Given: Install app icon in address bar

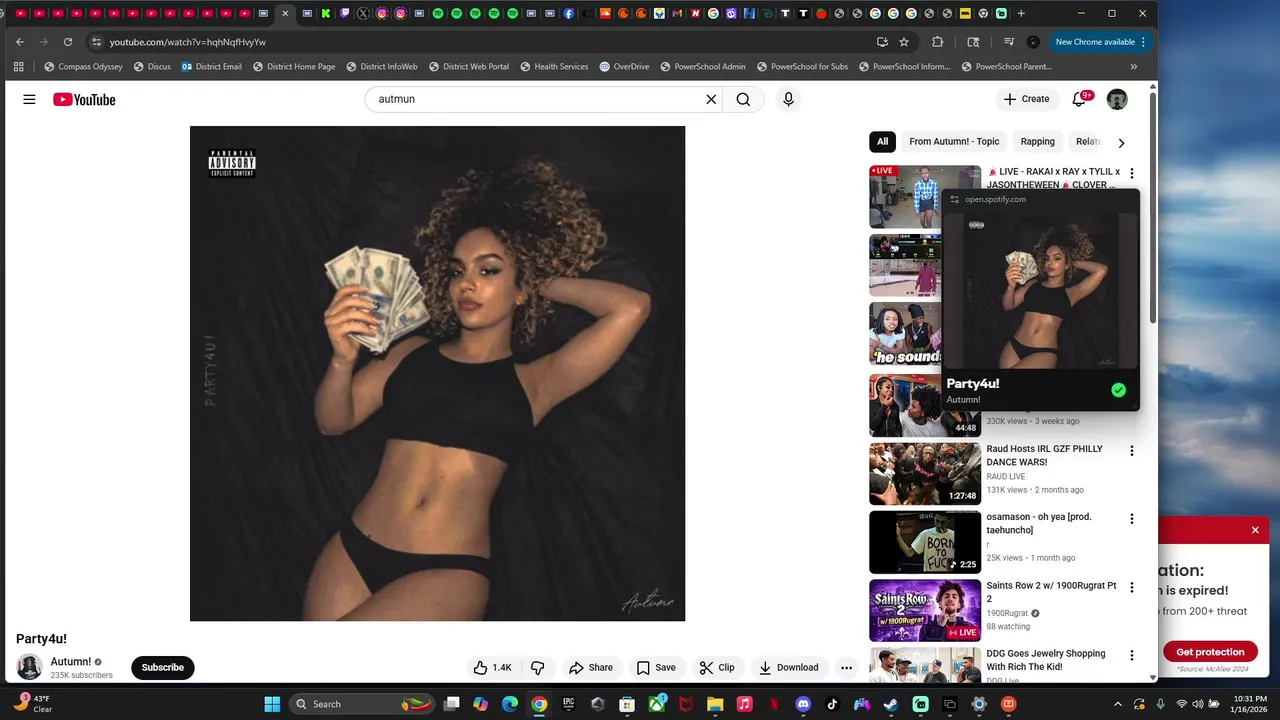Looking at the screenshot, I should [882, 42].
